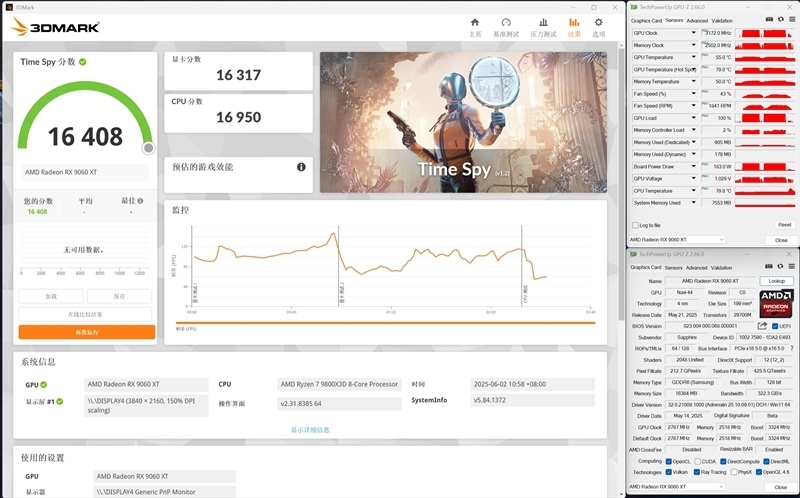Viewport: 800px width, 498px height.
Task: Toggle the DirectML checkbox
Action: tap(766, 461)
